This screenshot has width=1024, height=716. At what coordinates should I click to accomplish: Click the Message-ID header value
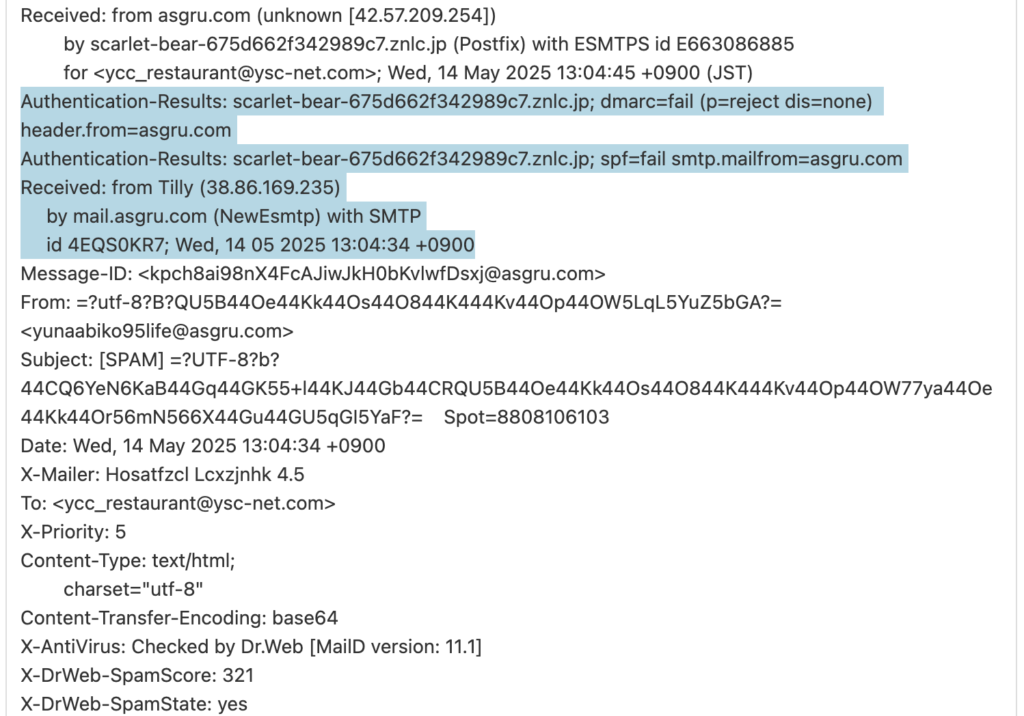click(x=372, y=274)
